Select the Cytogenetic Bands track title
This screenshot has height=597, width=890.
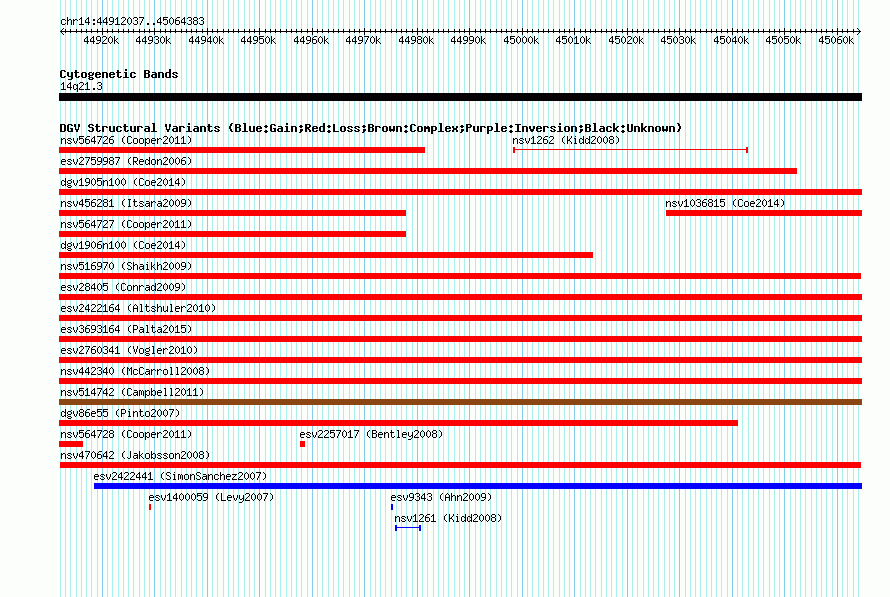tap(119, 74)
